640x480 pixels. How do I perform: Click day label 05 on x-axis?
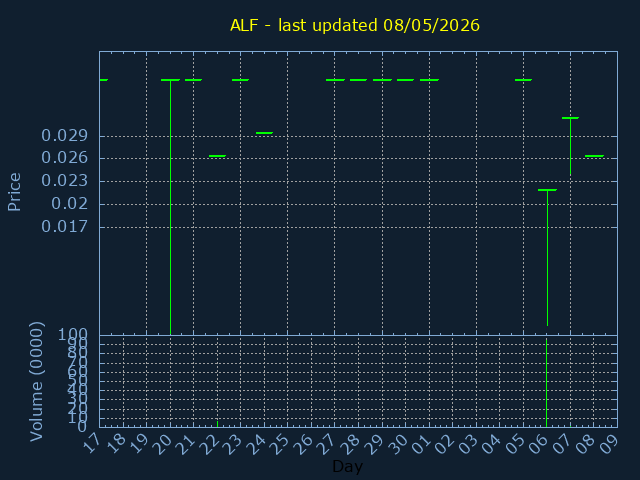tap(516, 444)
